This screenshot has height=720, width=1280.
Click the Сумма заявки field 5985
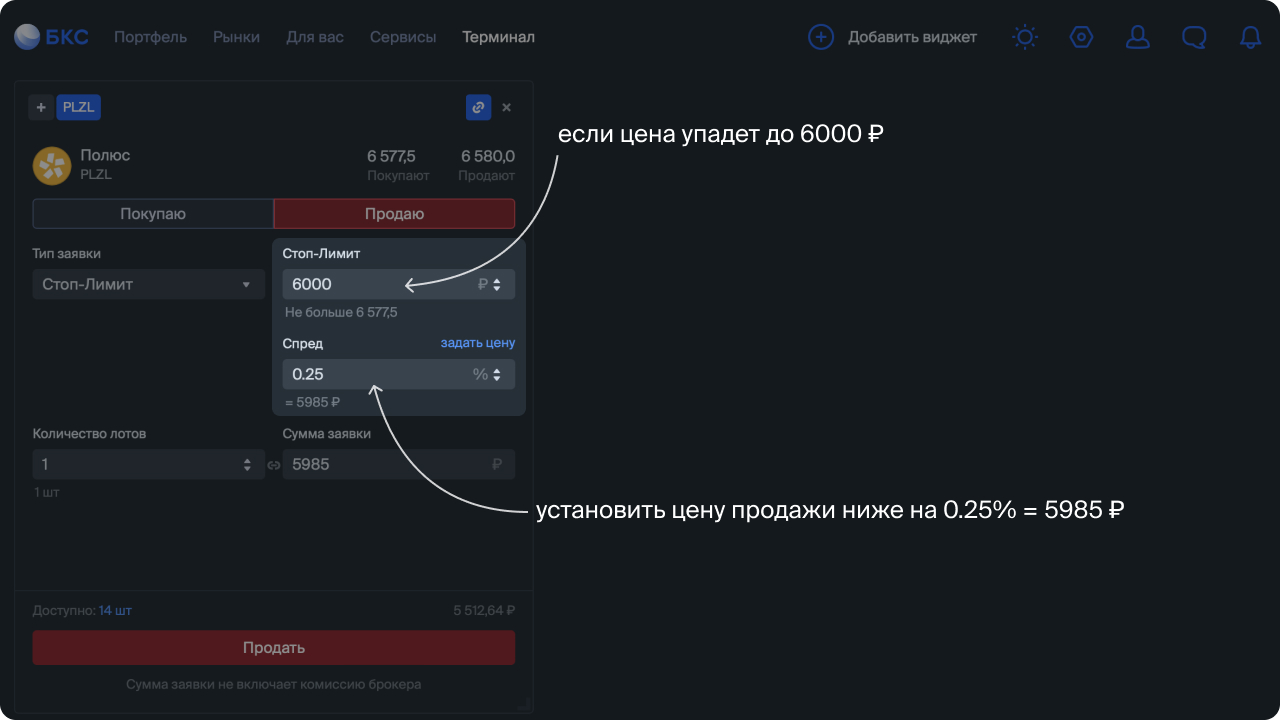coord(399,464)
